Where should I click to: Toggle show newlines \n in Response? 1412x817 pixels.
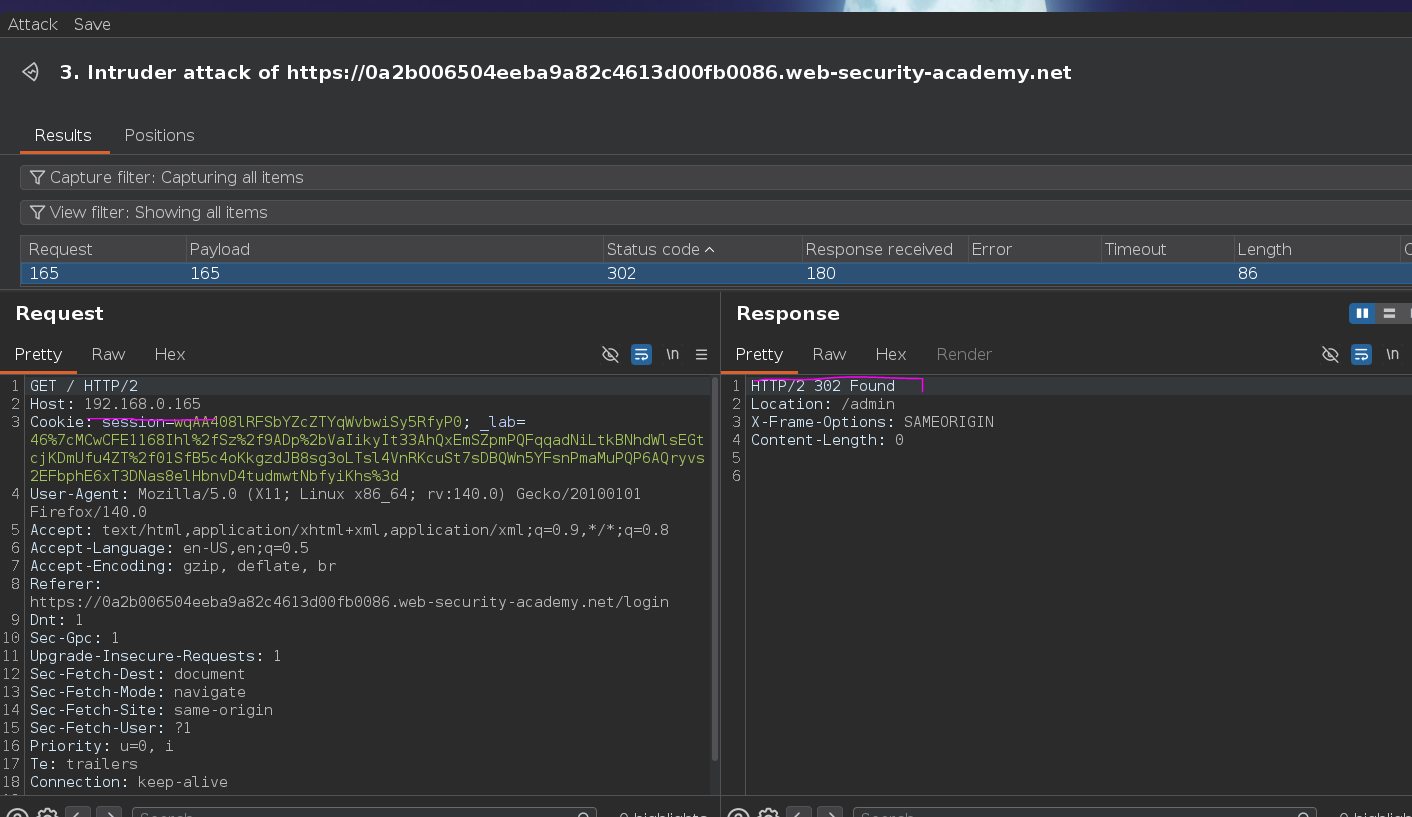pos(1392,354)
